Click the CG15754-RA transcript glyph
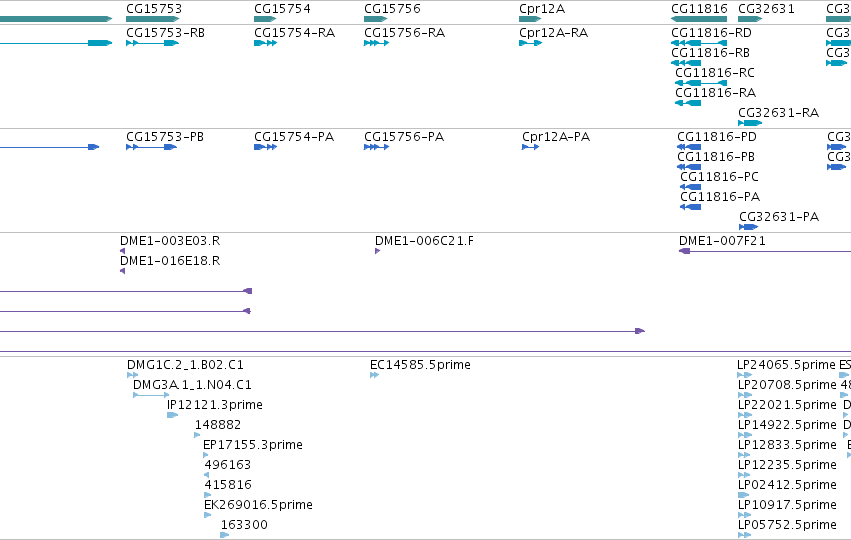The height and width of the screenshot is (540, 851). click(265, 43)
